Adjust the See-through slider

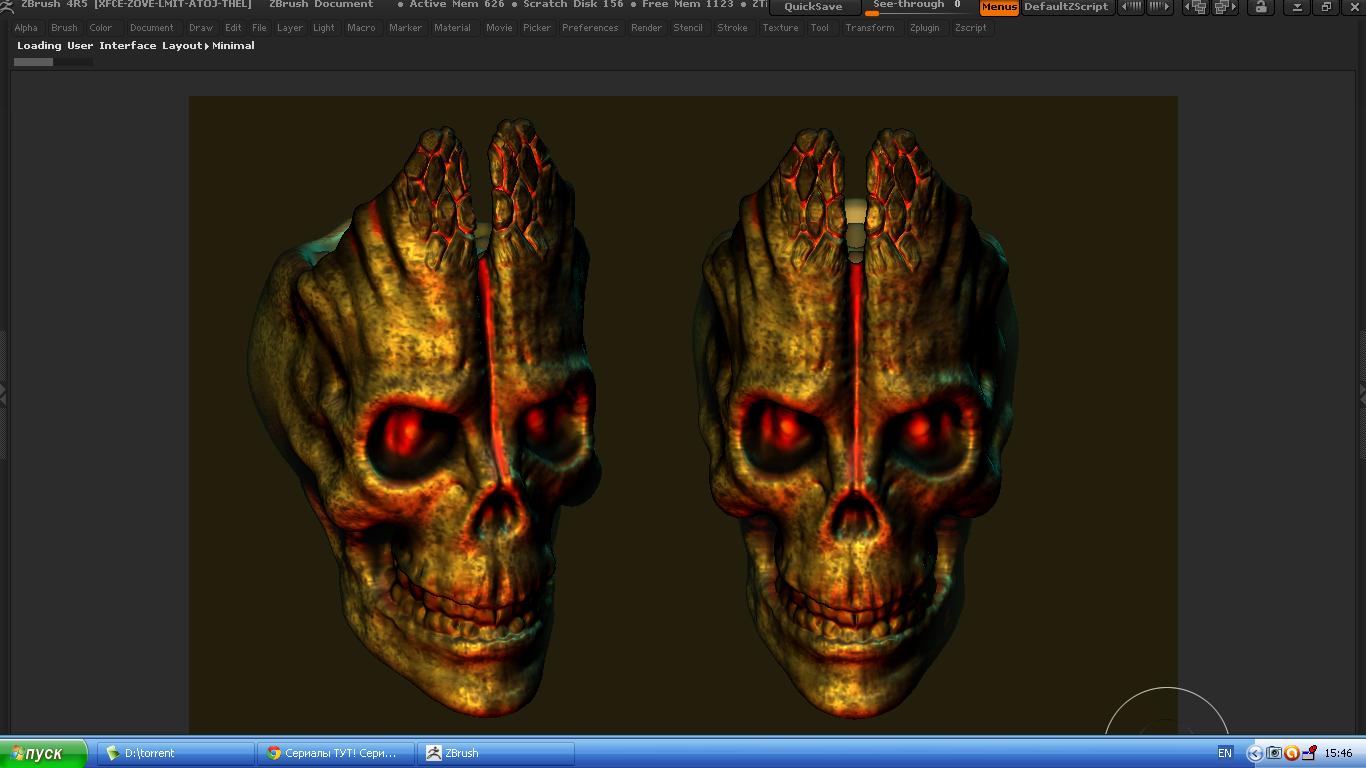(x=917, y=7)
